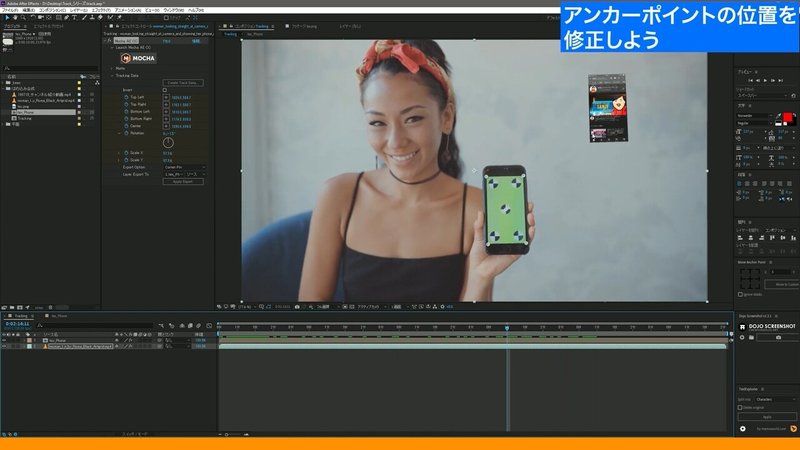Click the current timecode 0:02:14:11
Image resolution: width=800 pixels, height=450 pixels.
point(17,324)
